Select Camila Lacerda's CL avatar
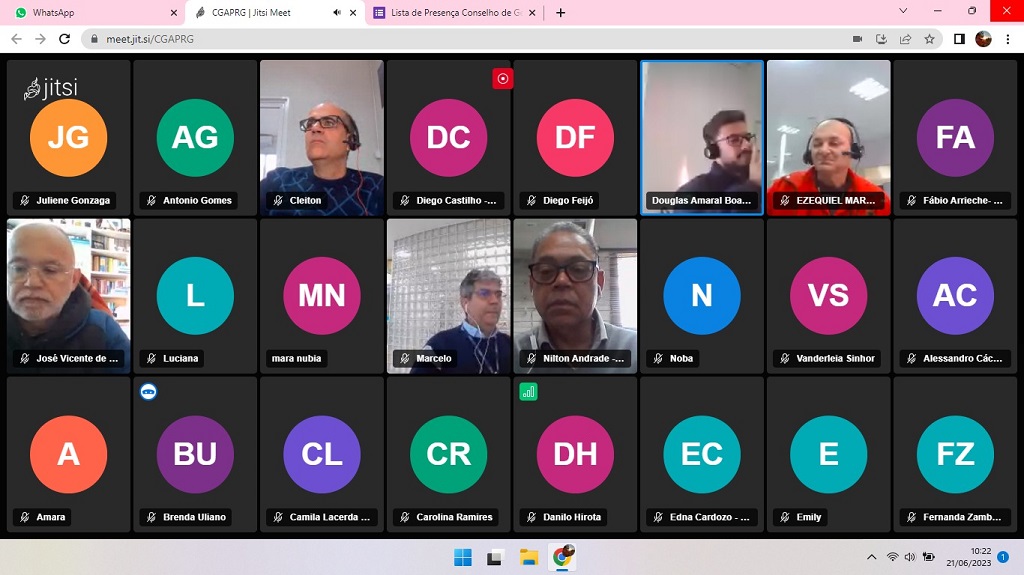Viewport: 1024px width, 575px height. 322,454
